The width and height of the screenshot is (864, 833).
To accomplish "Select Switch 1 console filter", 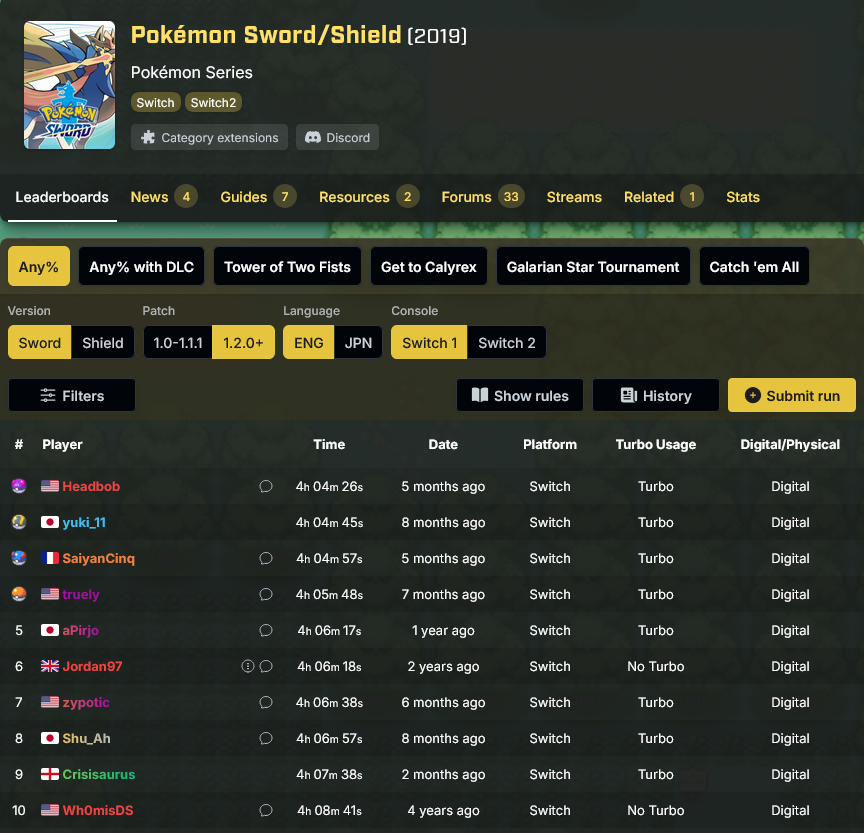I will (429, 342).
